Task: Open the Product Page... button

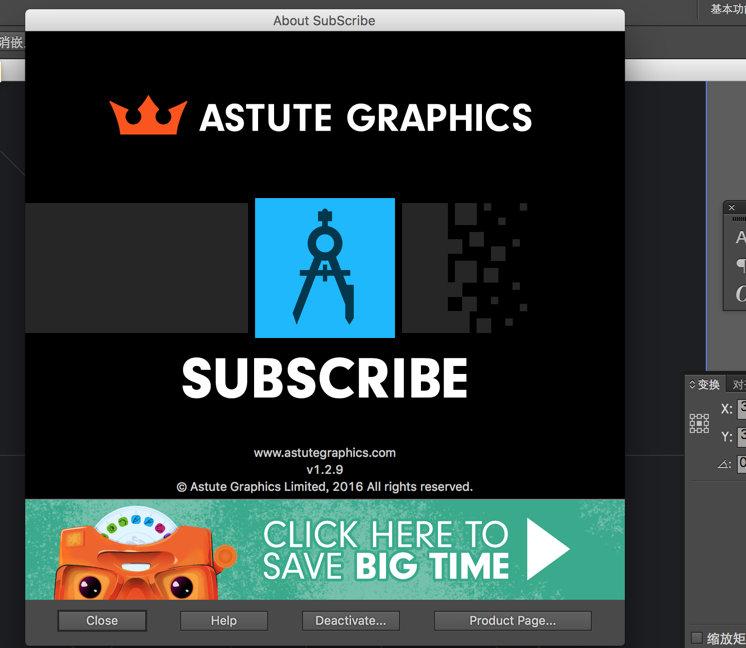Action: pyautogui.click(x=512, y=621)
